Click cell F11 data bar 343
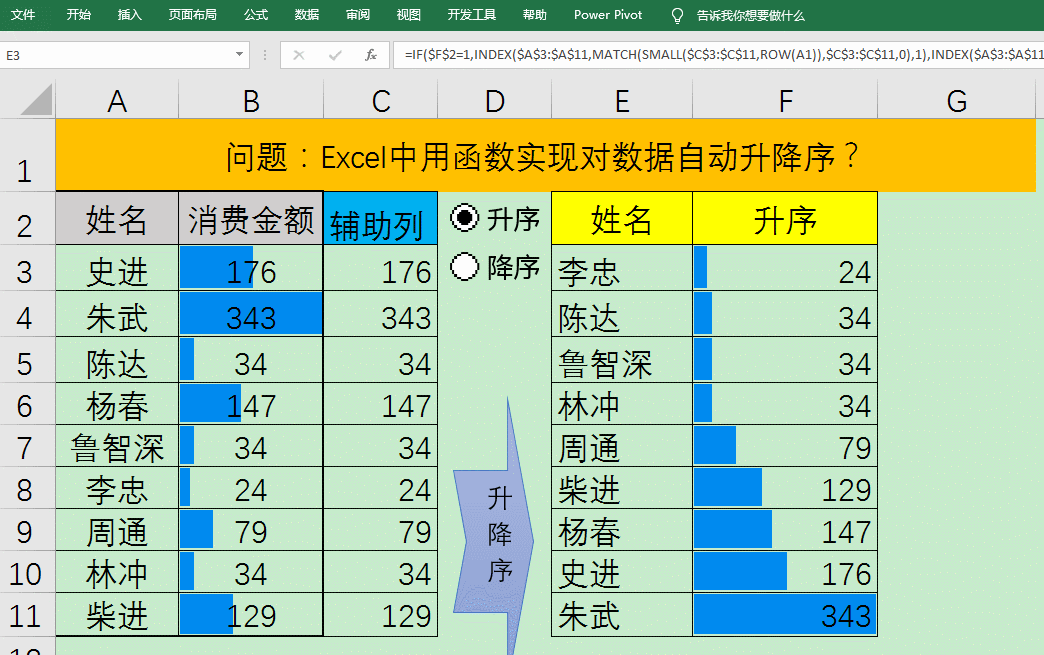1044x655 pixels. point(786,614)
